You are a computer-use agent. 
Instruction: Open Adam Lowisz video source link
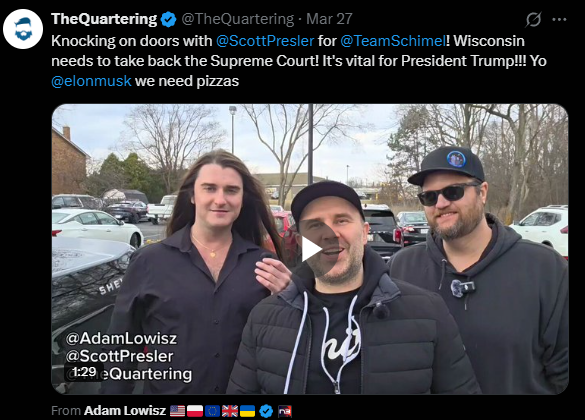tap(125, 411)
